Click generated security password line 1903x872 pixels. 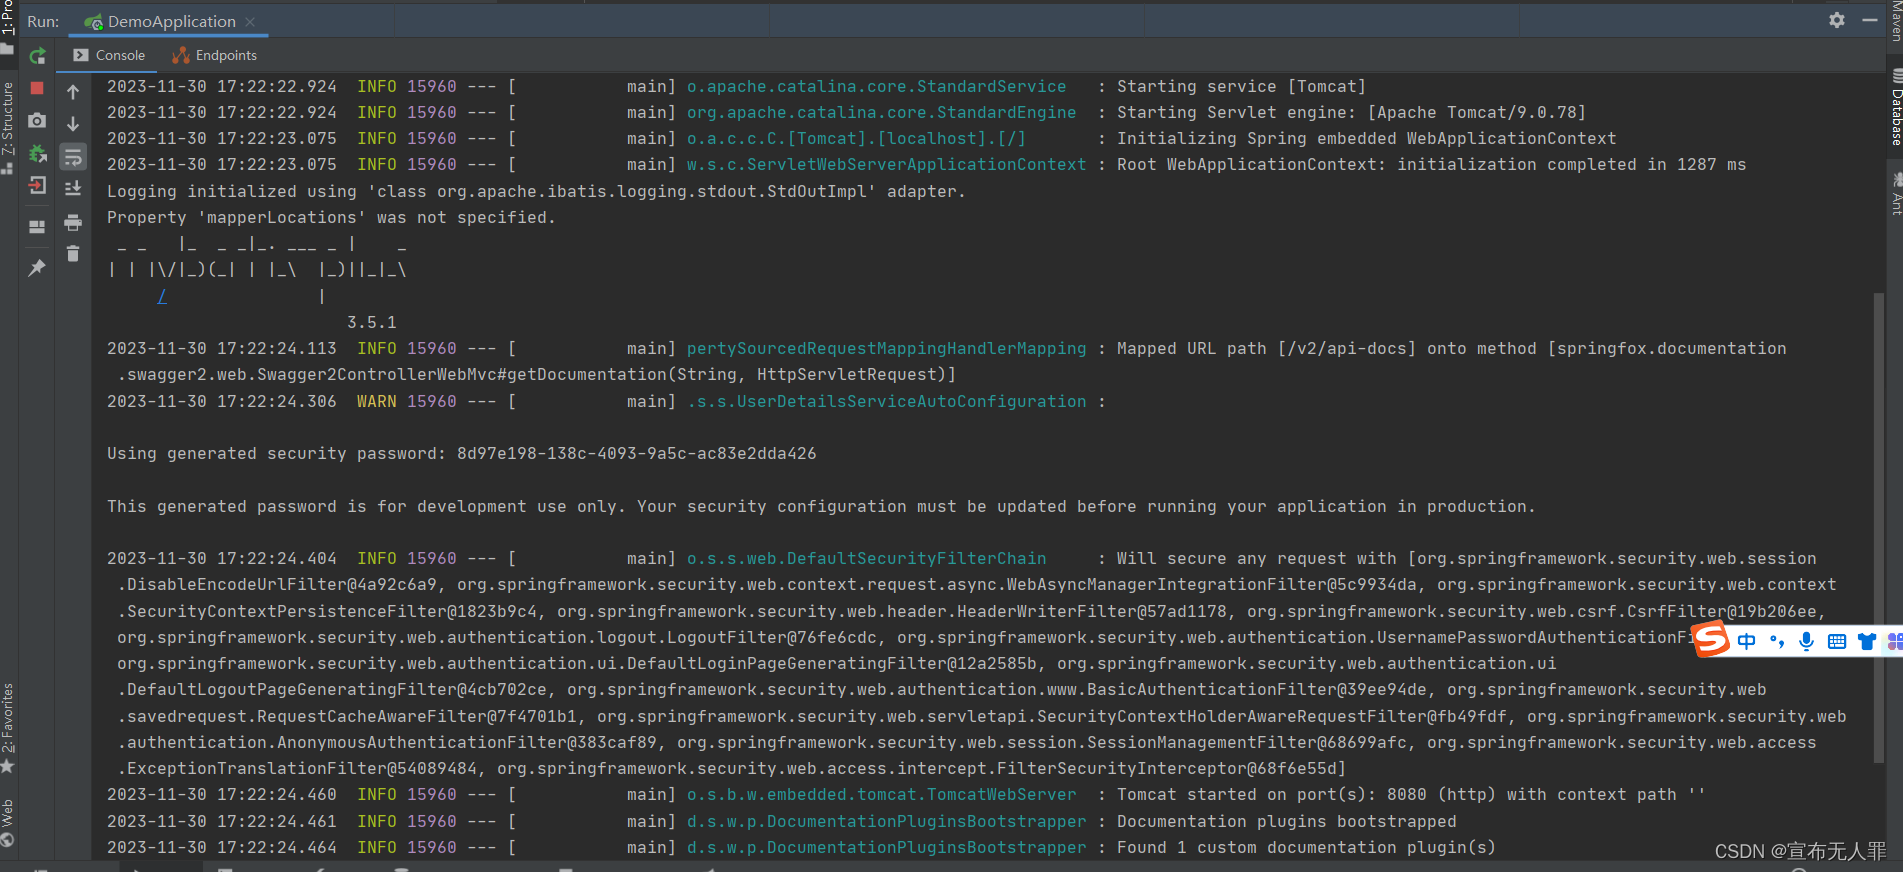click(462, 454)
